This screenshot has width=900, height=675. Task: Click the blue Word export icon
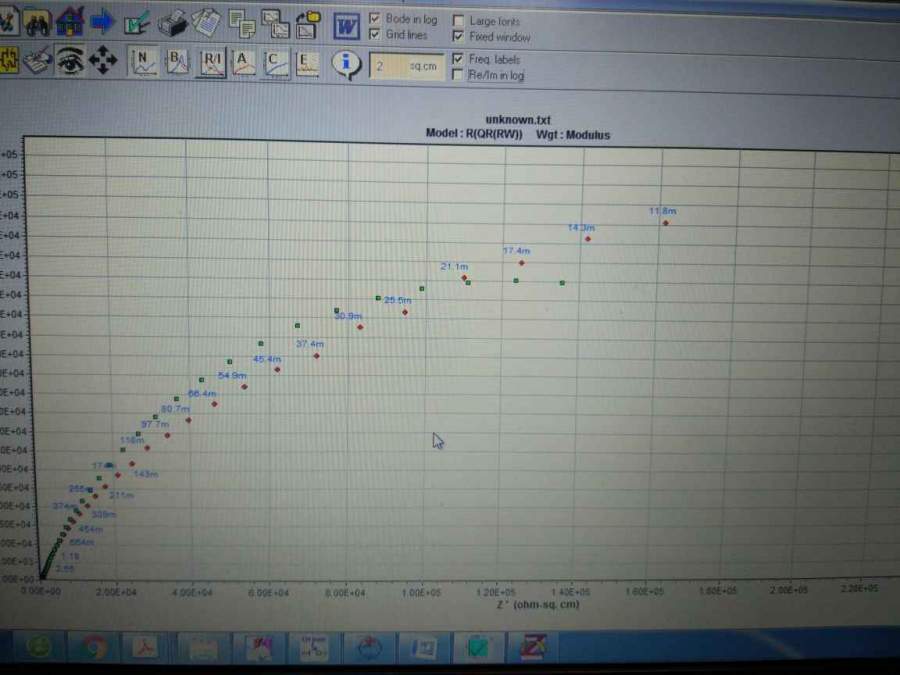pos(346,27)
